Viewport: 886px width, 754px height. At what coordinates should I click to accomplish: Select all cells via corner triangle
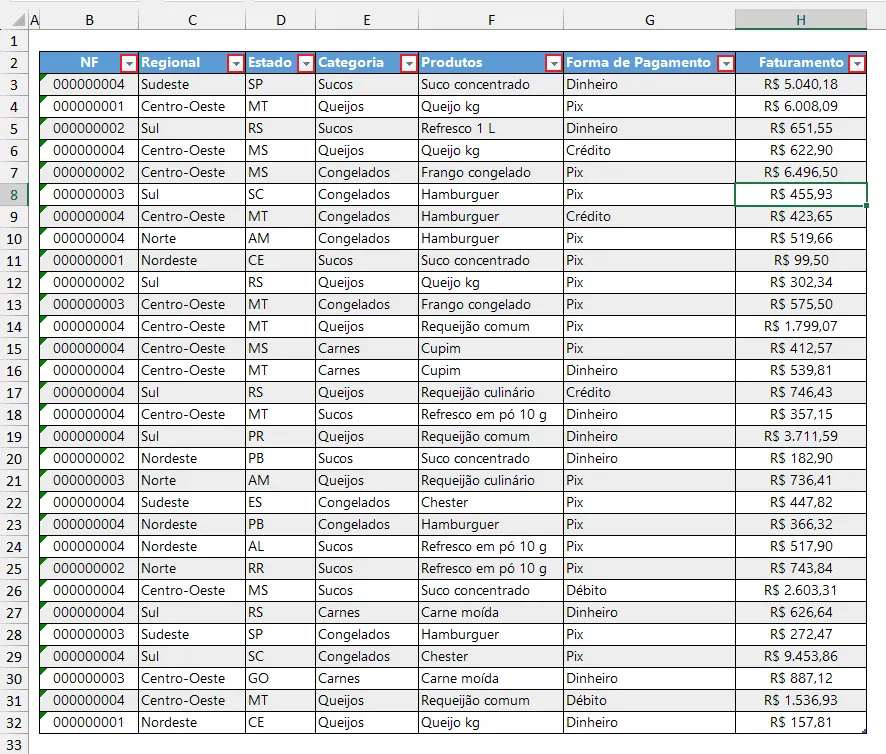tap(19, 21)
